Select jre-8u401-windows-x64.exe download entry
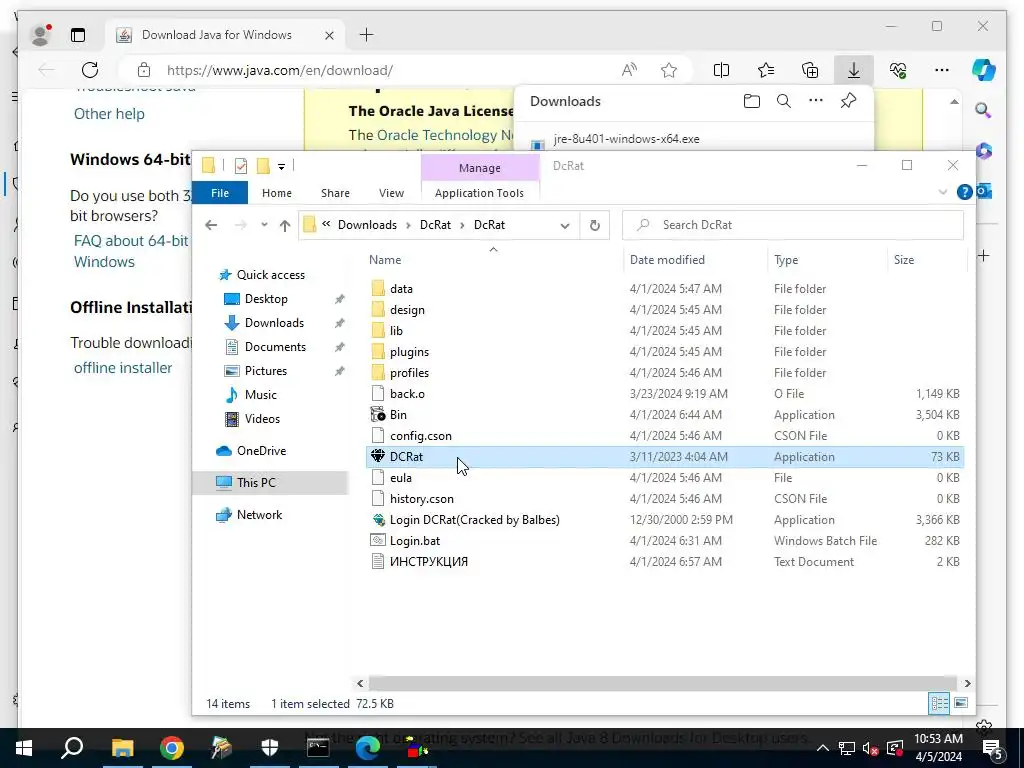Image resolution: width=1024 pixels, height=768 pixels. [626, 139]
